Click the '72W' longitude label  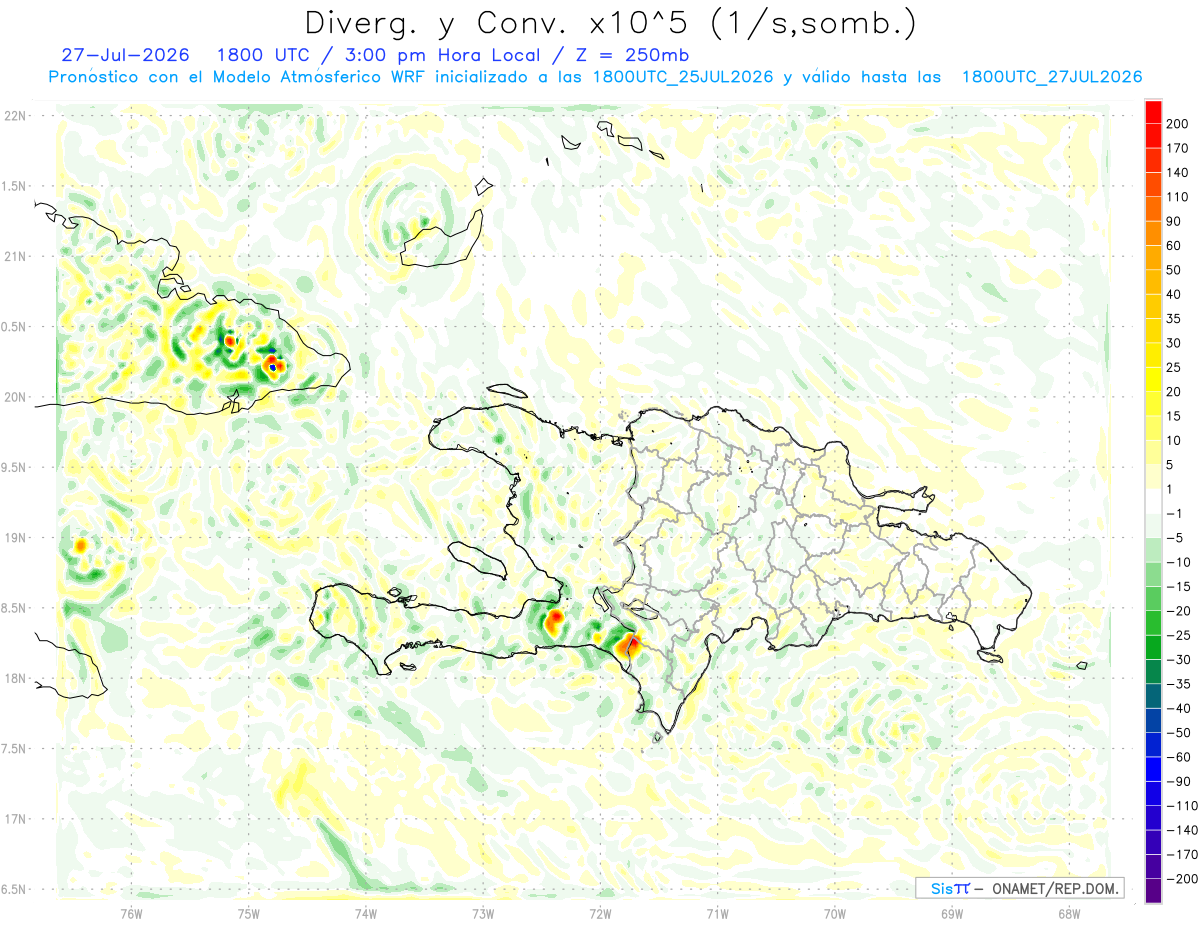click(600, 914)
